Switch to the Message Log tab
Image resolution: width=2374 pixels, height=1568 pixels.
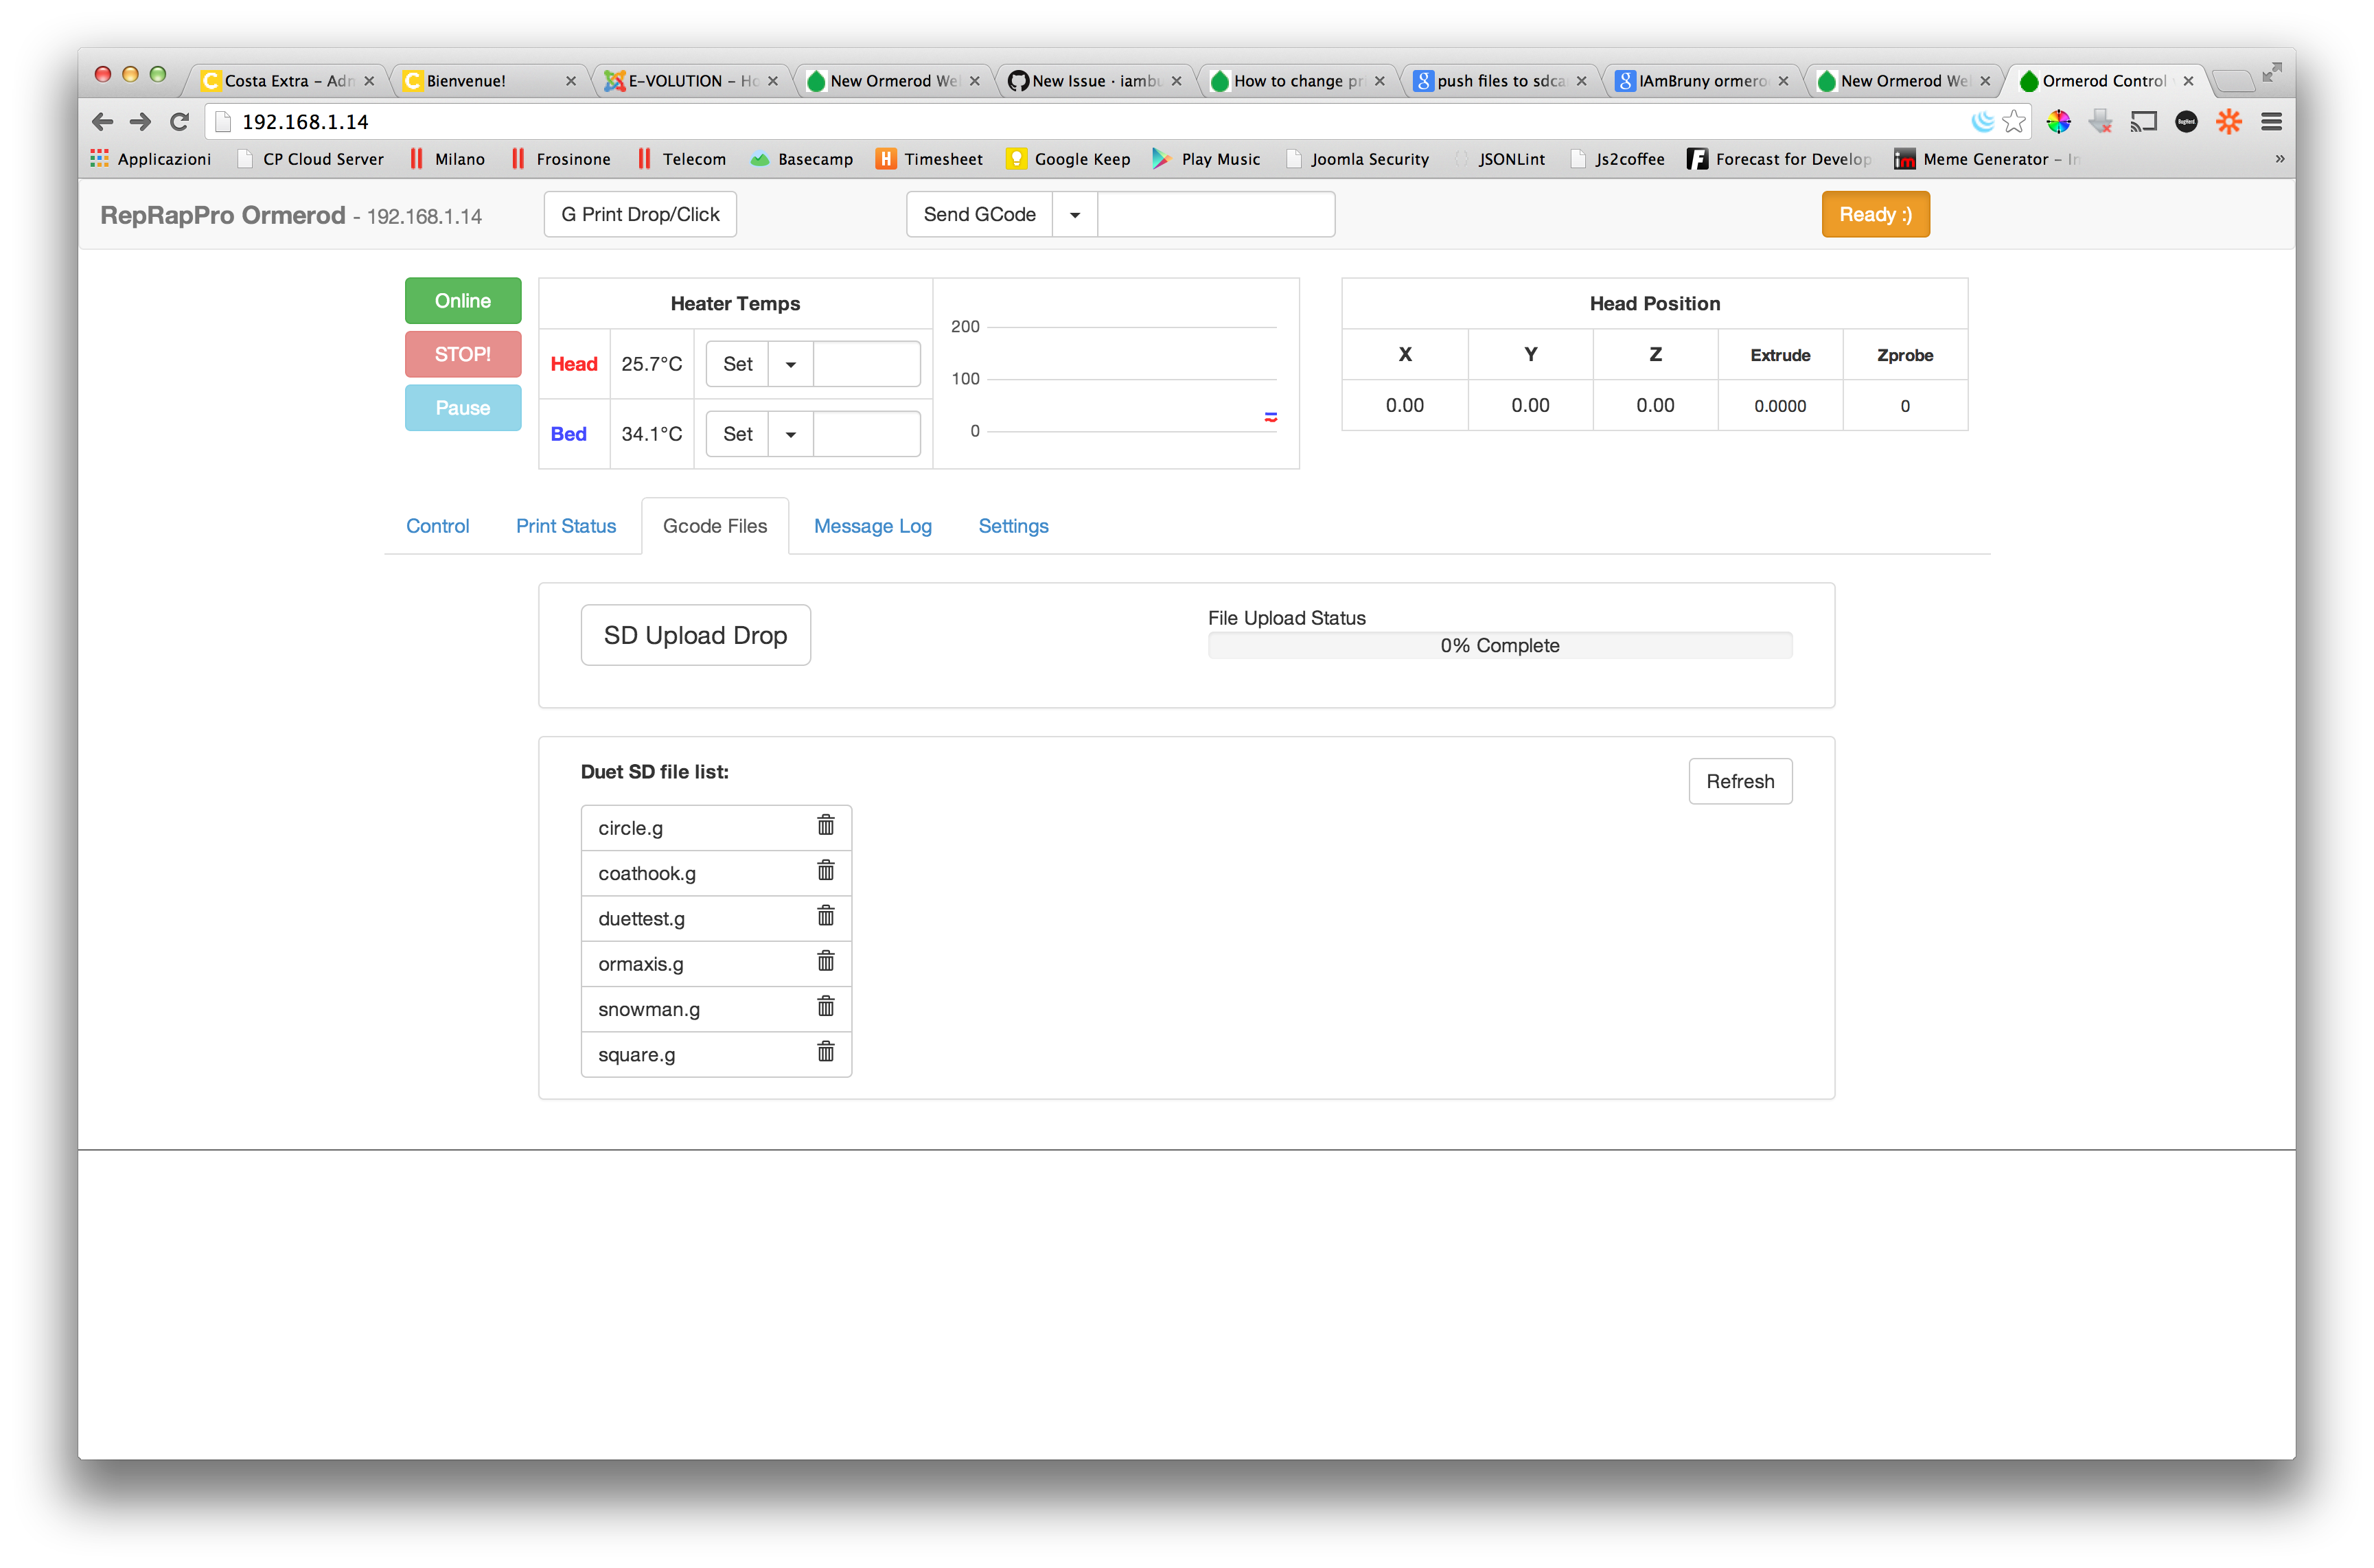point(871,525)
